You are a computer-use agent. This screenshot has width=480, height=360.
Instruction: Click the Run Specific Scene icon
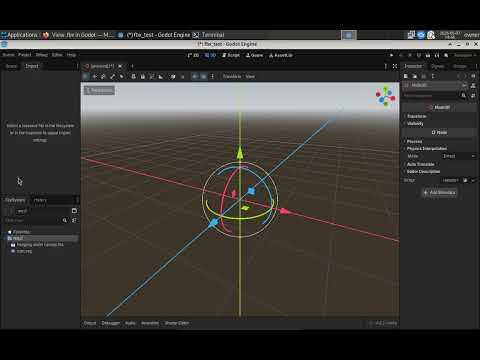point(437,55)
